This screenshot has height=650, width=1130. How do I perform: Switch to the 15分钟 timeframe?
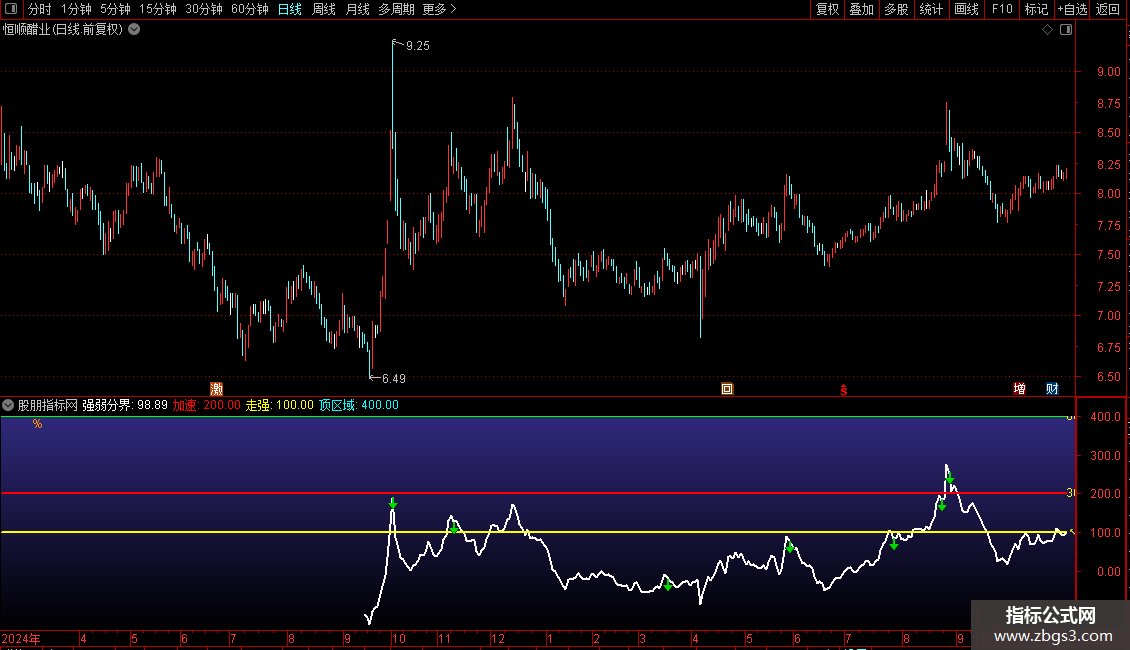click(x=158, y=9)
